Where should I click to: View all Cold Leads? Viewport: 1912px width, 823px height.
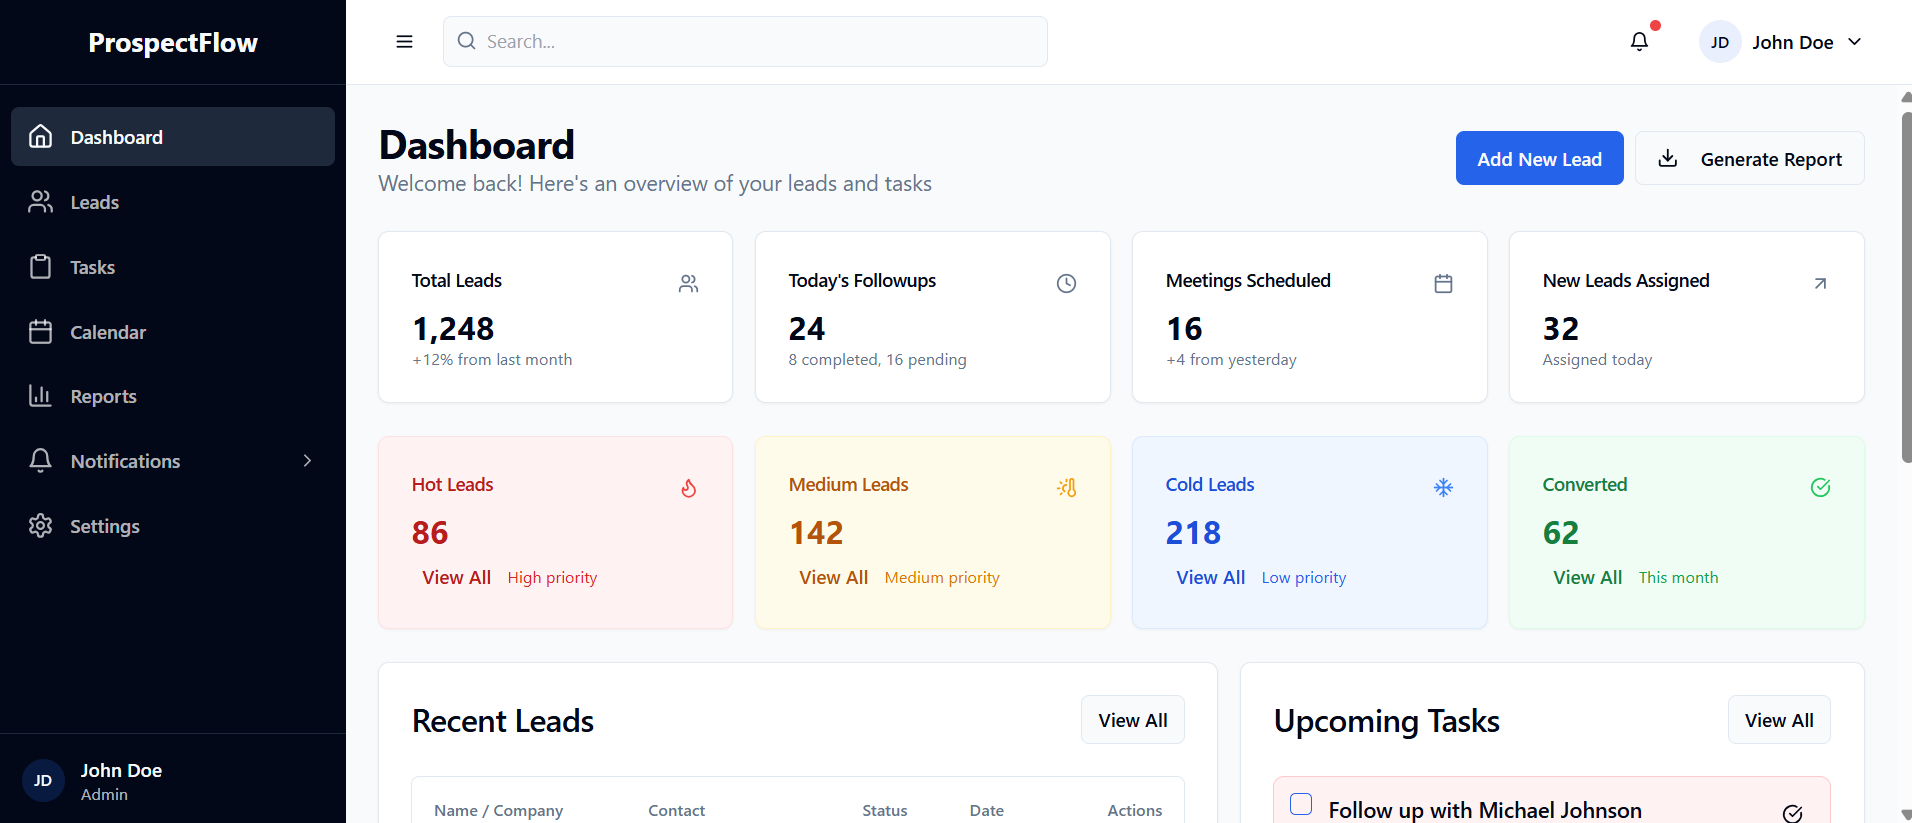[x=1210, y=577]
